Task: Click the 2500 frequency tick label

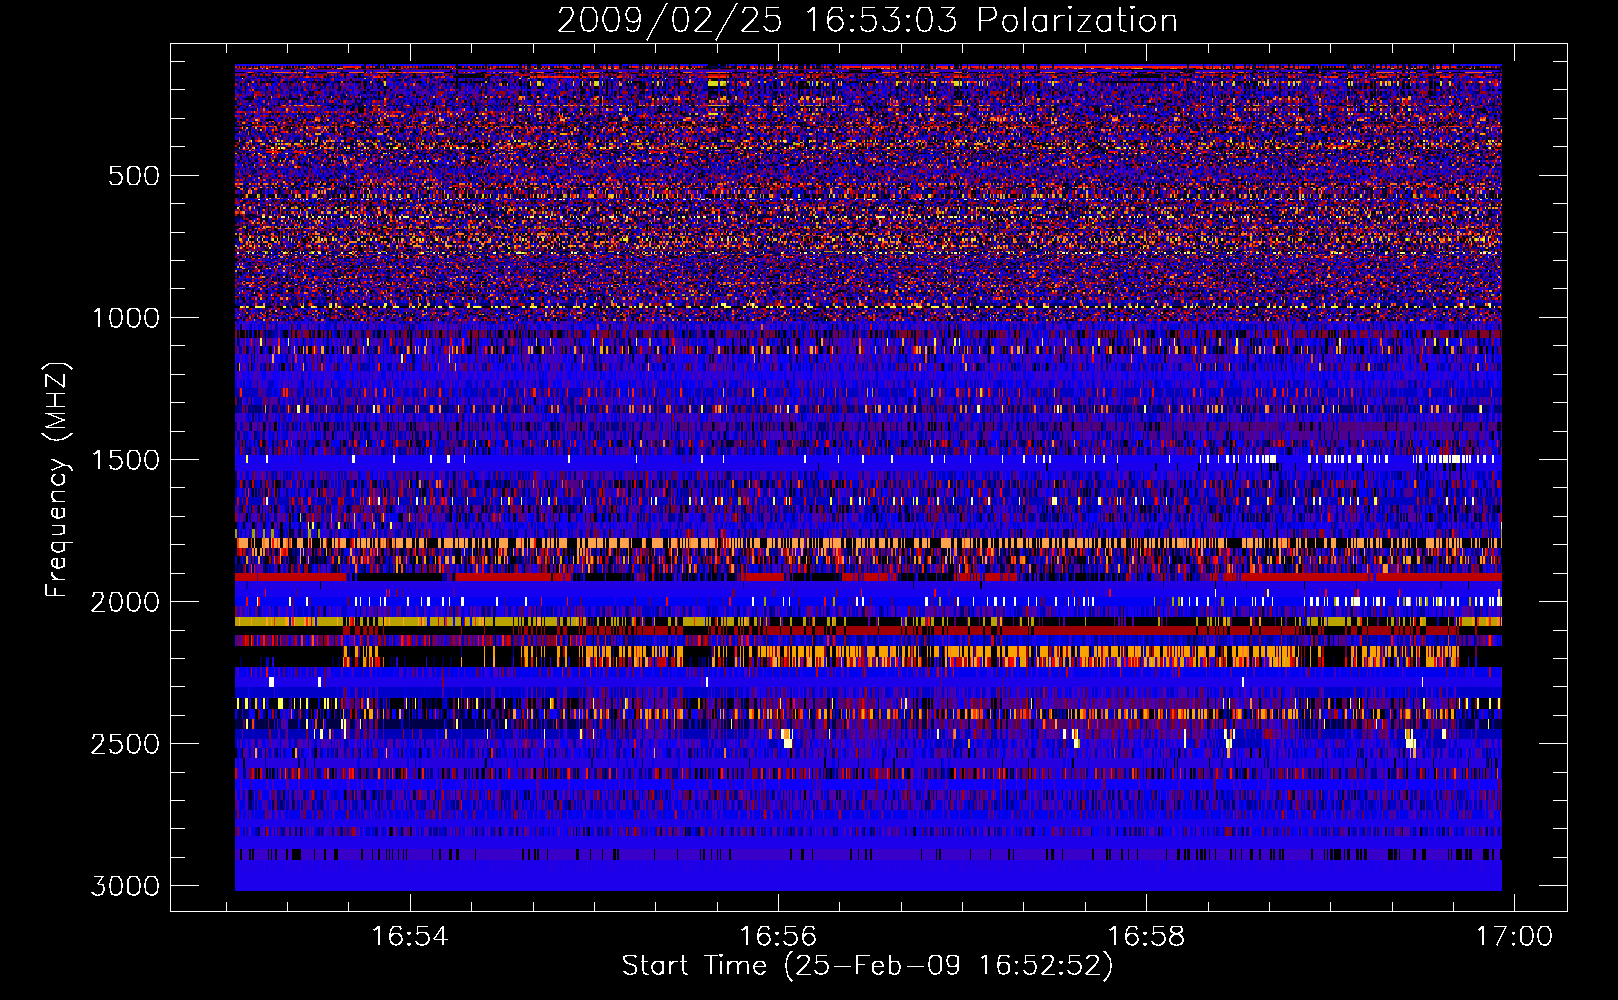Action: coord(125,744)
